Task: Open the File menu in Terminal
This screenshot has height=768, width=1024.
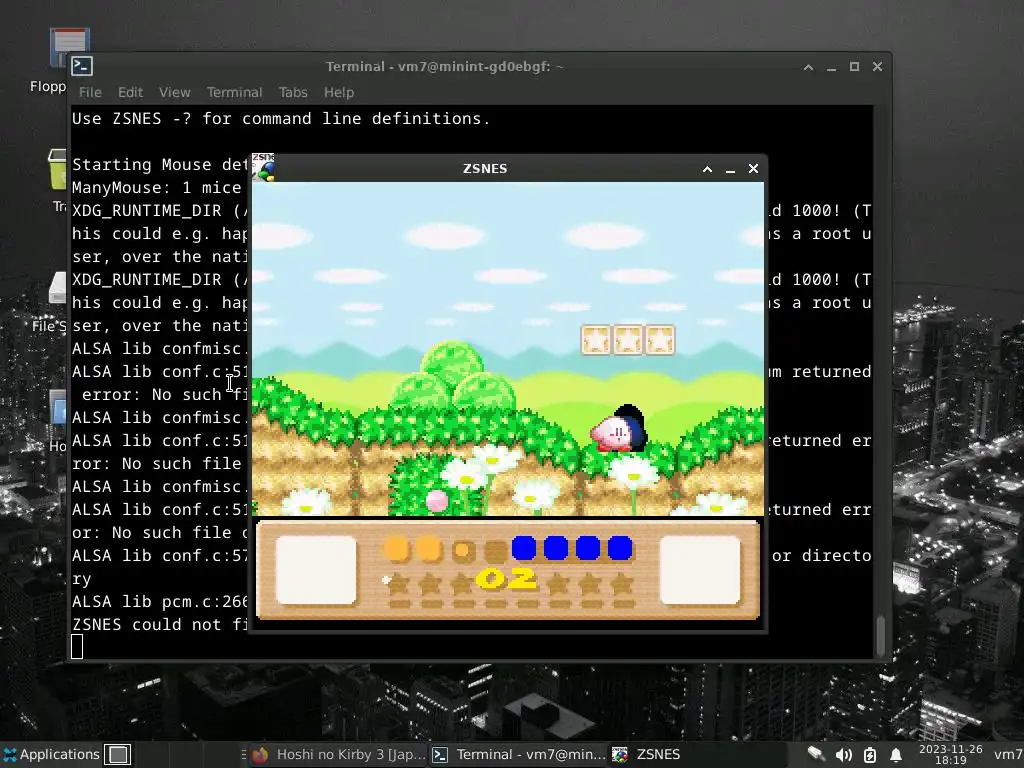Action: [90, 92]
